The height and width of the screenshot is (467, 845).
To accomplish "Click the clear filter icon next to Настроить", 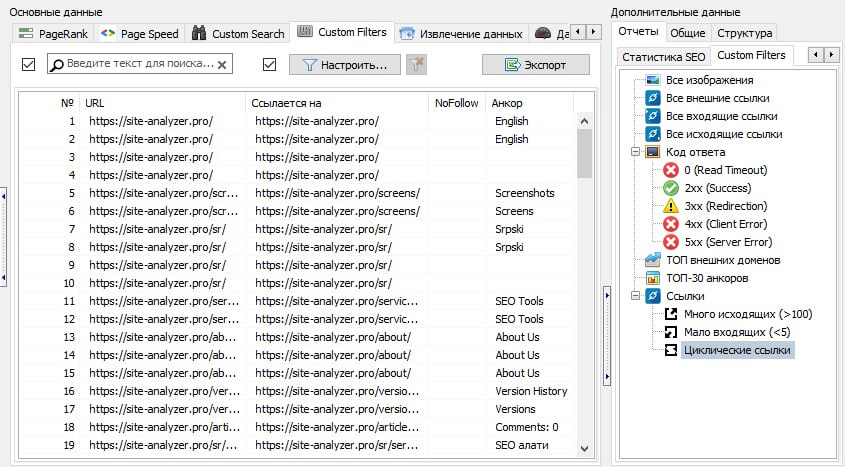I will tap(416, 65).
